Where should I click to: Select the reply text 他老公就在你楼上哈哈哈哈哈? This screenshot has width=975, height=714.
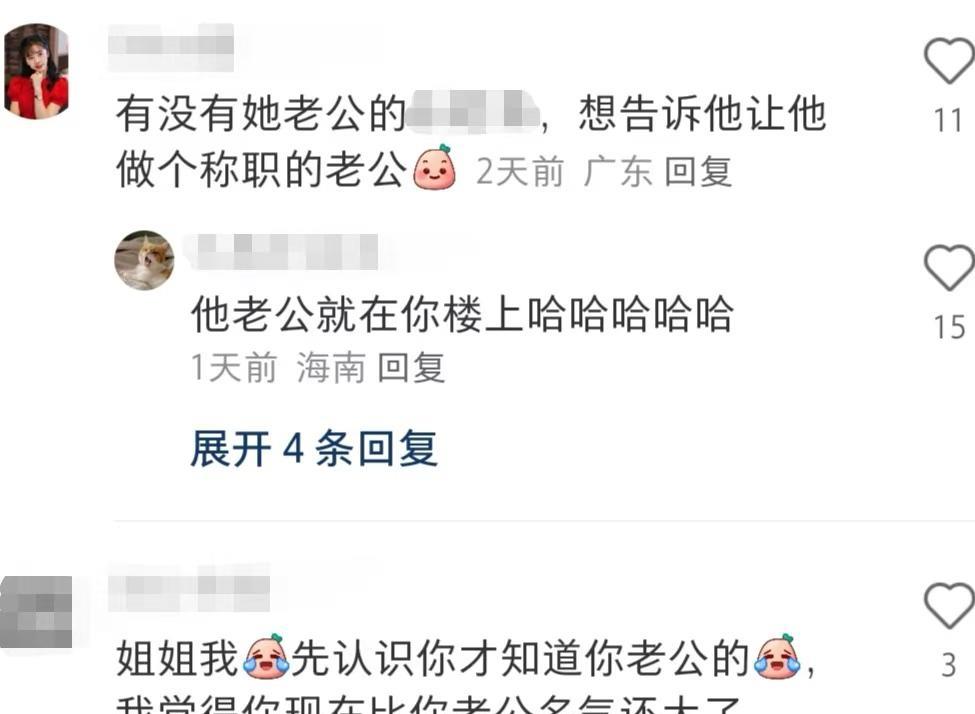[x=463, y=313]
